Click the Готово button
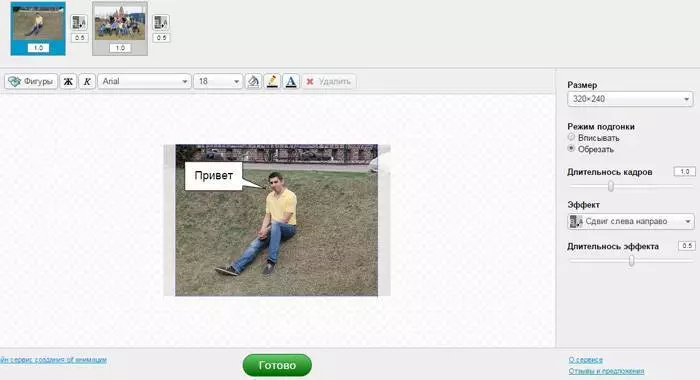The height and width of the screenshot is (380, 700). [x=277, y=365]
